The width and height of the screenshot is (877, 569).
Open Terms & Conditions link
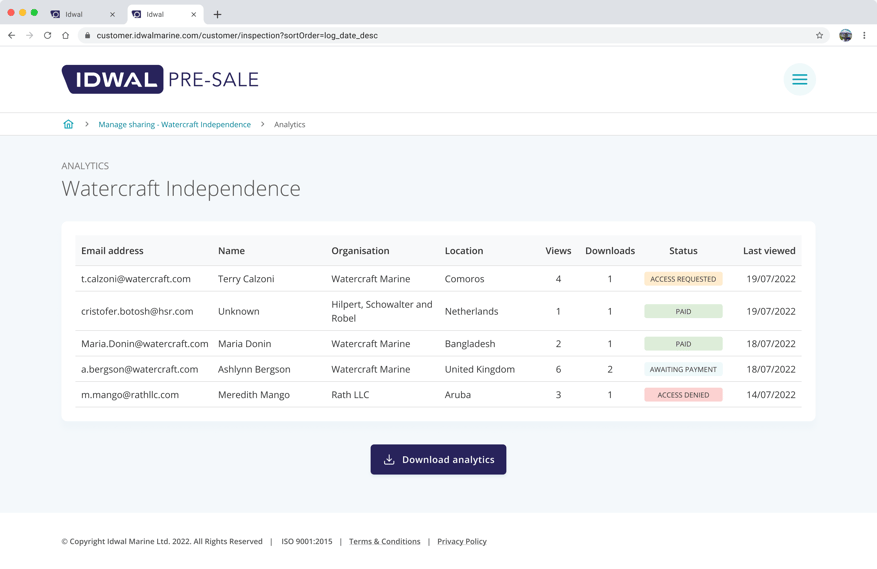385,542
